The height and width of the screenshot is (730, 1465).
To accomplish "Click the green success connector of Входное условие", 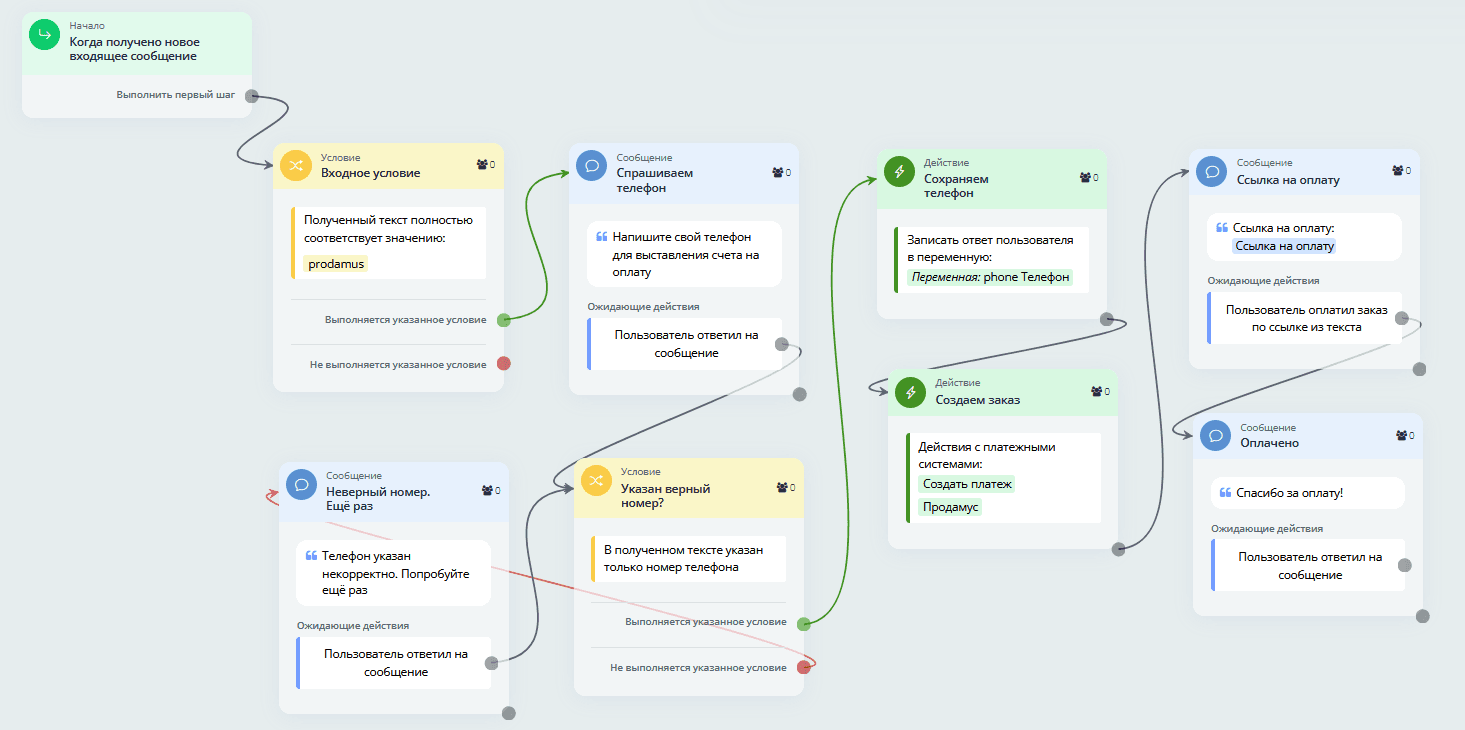I will pyautogui.click(x=504, y=320).
